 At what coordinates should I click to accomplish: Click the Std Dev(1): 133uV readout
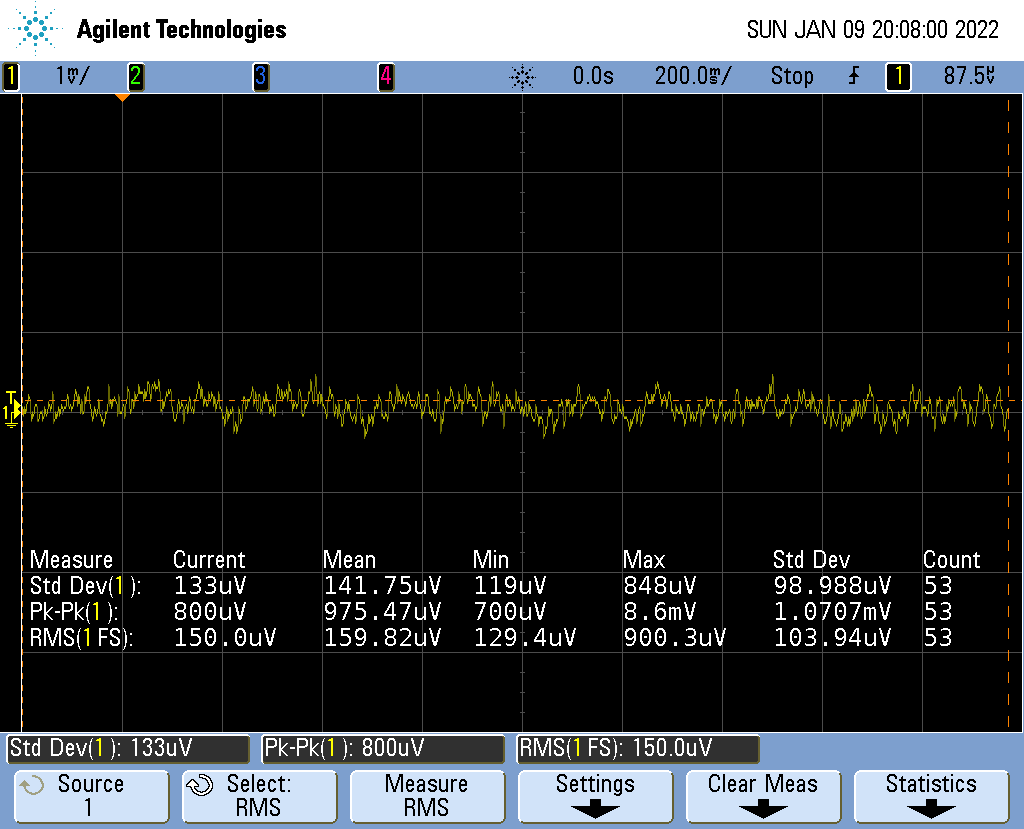point(128,748)
